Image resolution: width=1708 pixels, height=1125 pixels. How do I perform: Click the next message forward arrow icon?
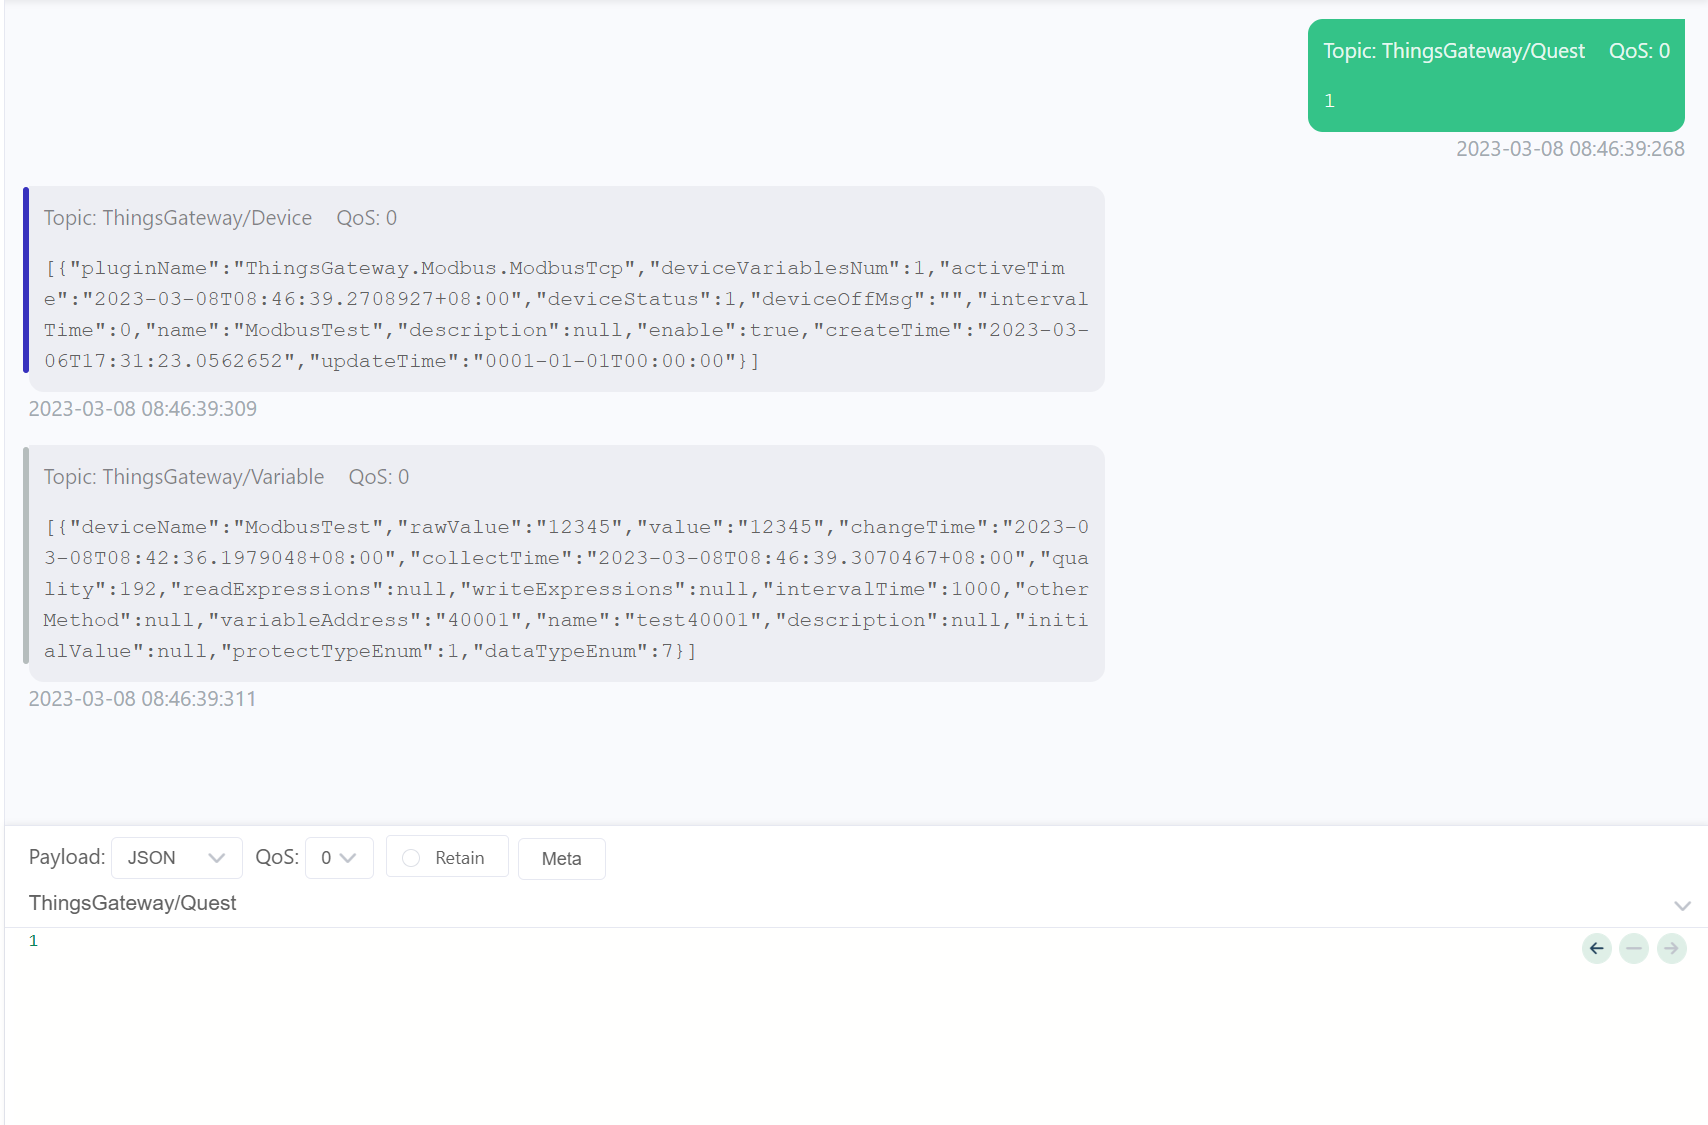pyautogui.click(x=1671, y=948)
